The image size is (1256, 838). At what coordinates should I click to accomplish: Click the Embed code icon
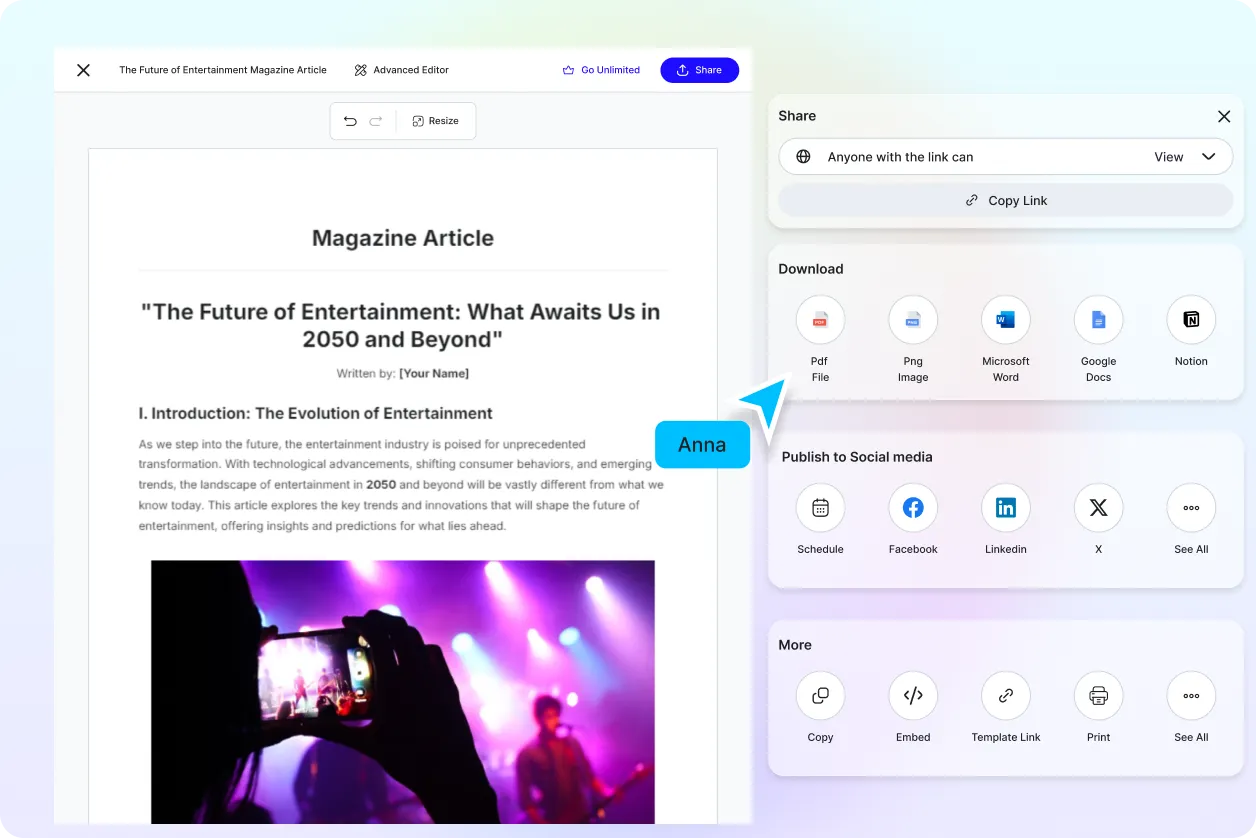pyautogui.click(x=913, y=696)
